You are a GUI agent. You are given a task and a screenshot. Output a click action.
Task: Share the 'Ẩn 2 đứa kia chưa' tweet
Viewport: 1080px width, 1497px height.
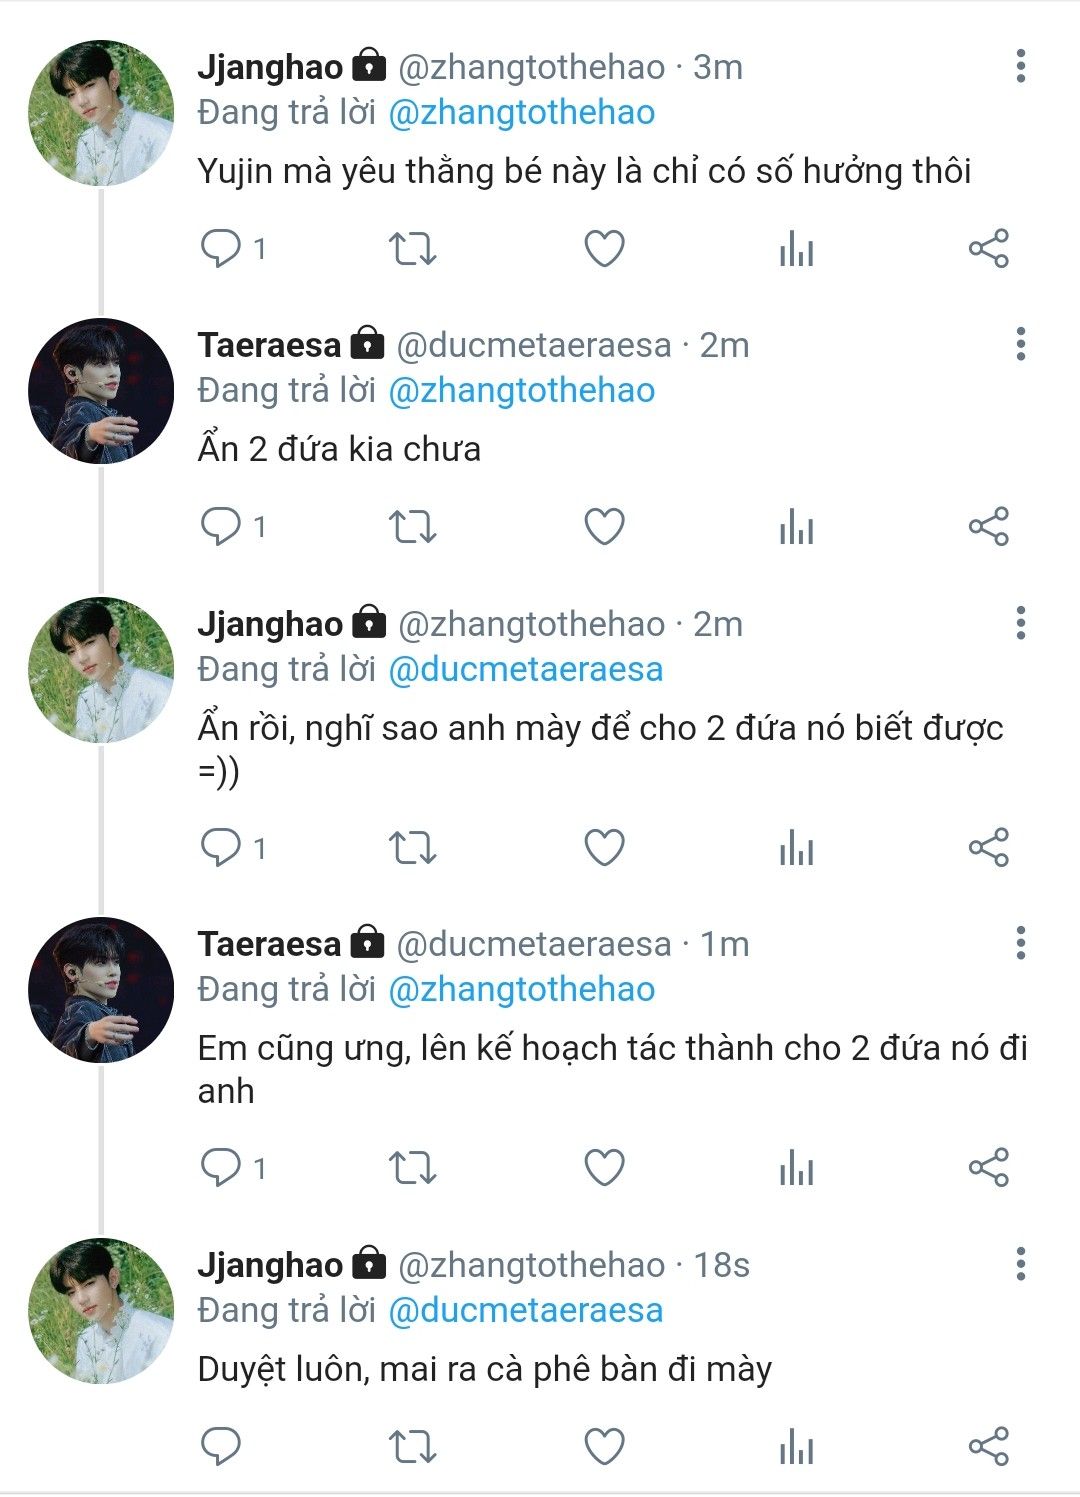point(988,526)
